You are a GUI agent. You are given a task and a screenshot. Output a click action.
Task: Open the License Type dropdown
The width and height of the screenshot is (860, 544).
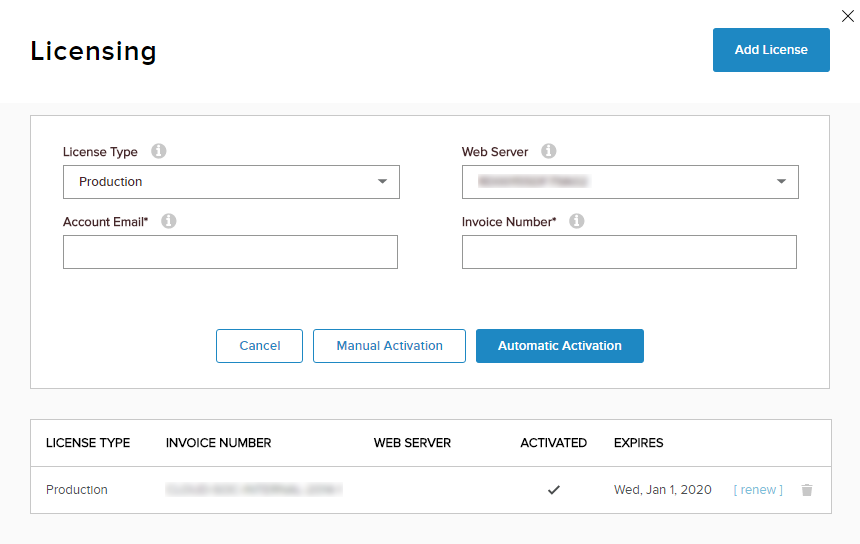231,182
